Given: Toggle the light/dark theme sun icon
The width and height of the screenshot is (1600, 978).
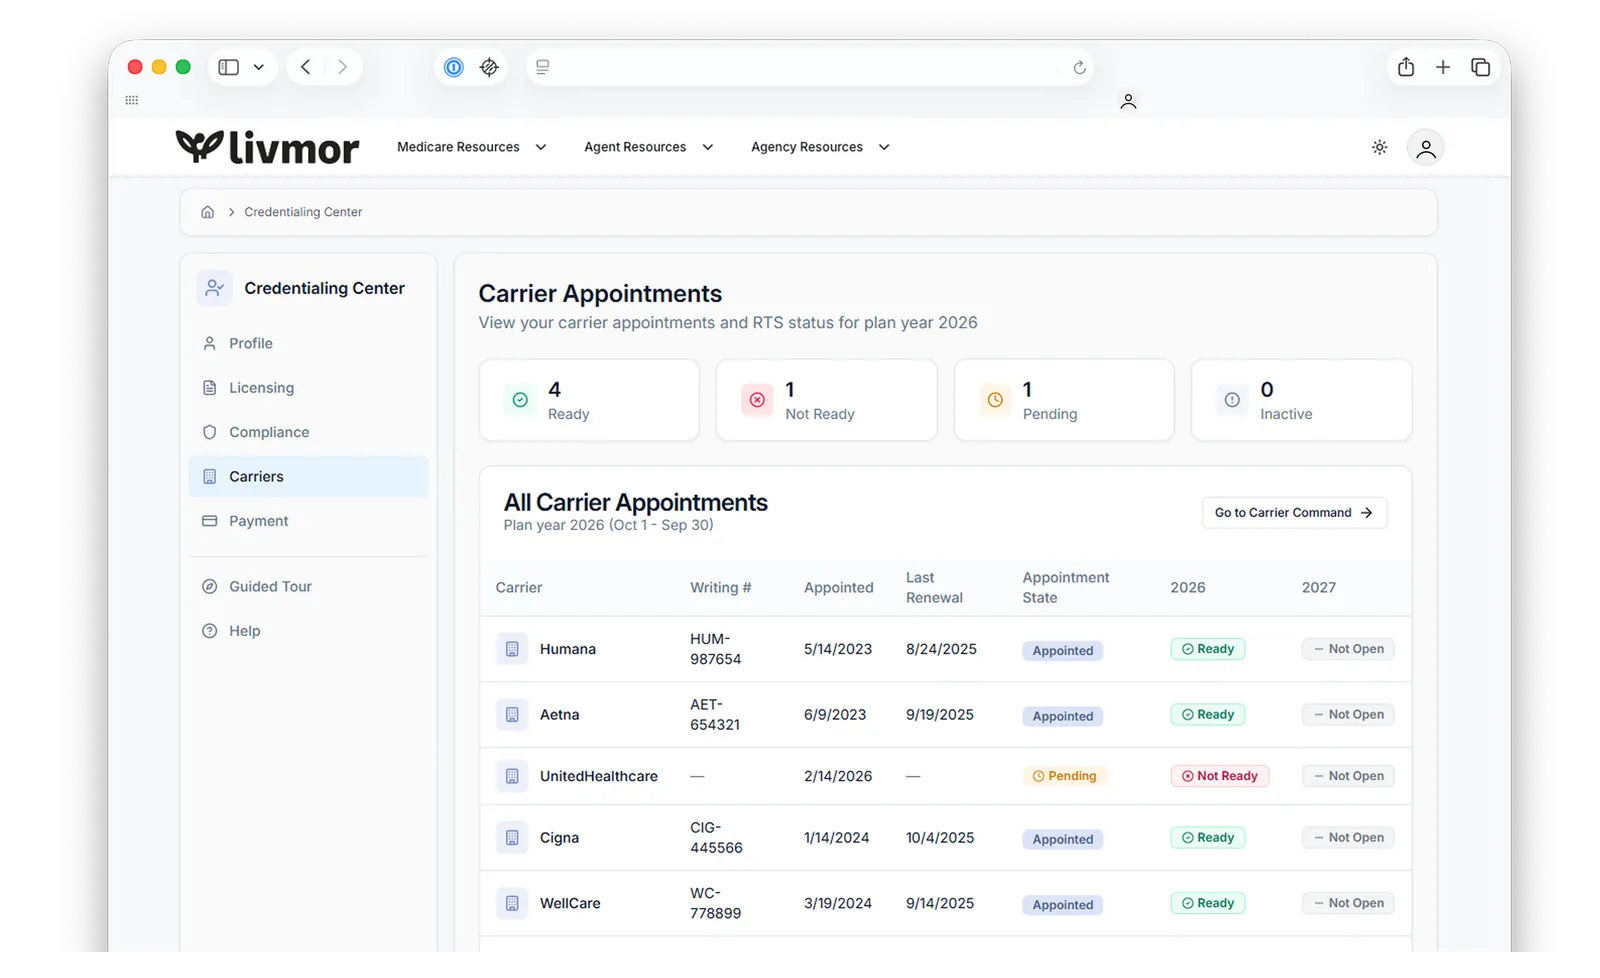Looking at the screenshot, I should click(1379, 147).
